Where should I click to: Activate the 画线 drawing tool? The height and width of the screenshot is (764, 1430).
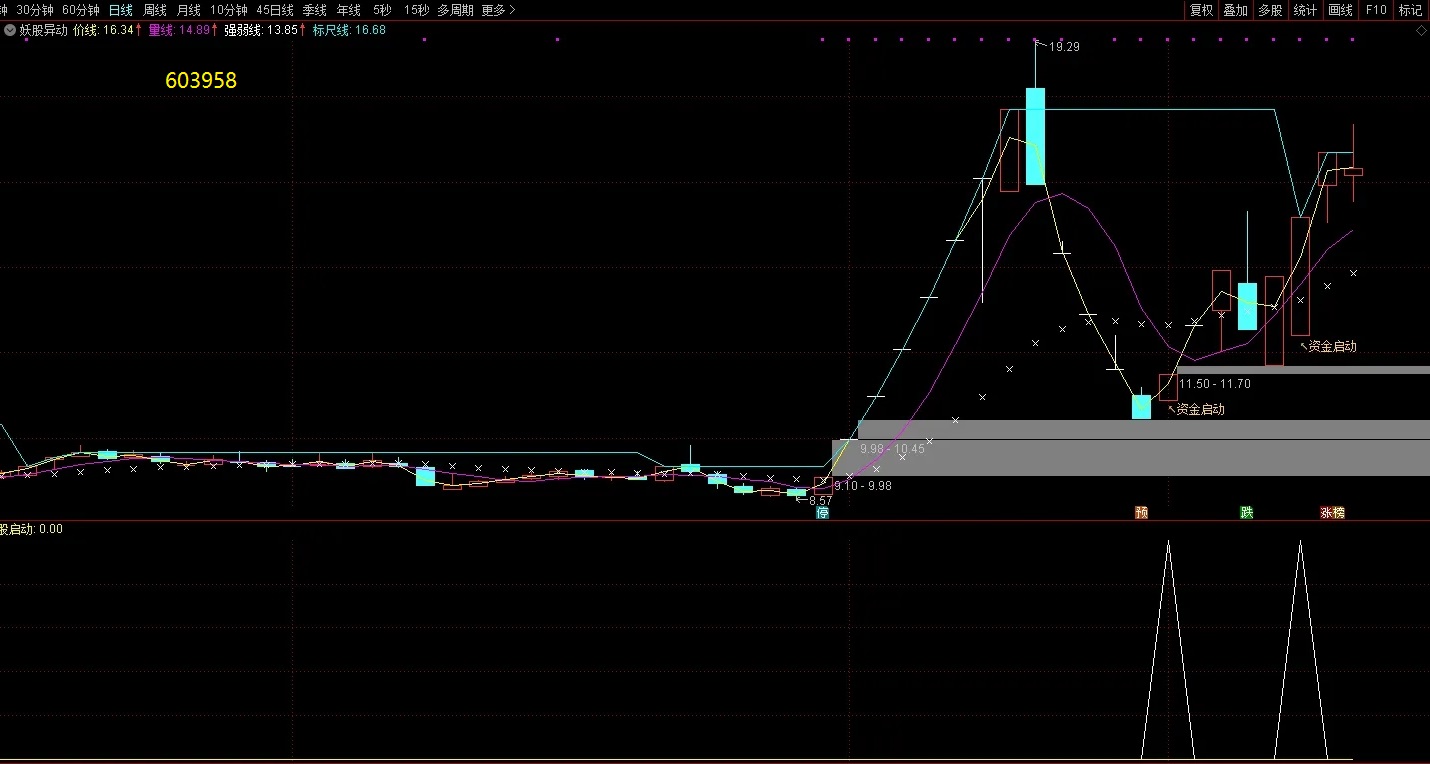[x=1340, y=10]
